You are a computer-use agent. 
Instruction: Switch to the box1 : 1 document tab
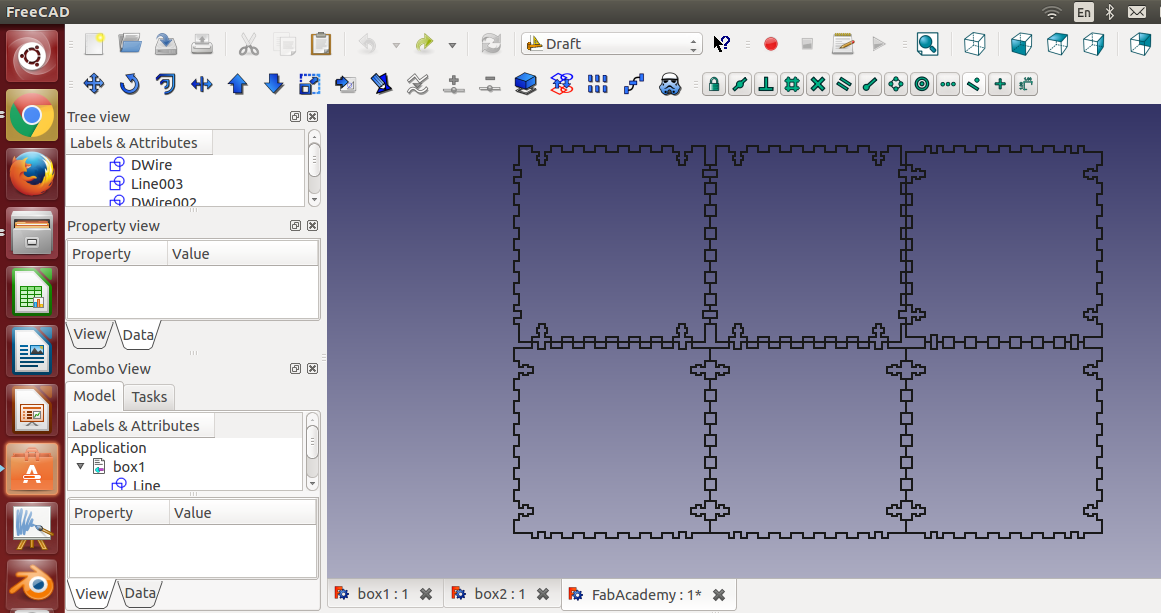coord(383,594)
